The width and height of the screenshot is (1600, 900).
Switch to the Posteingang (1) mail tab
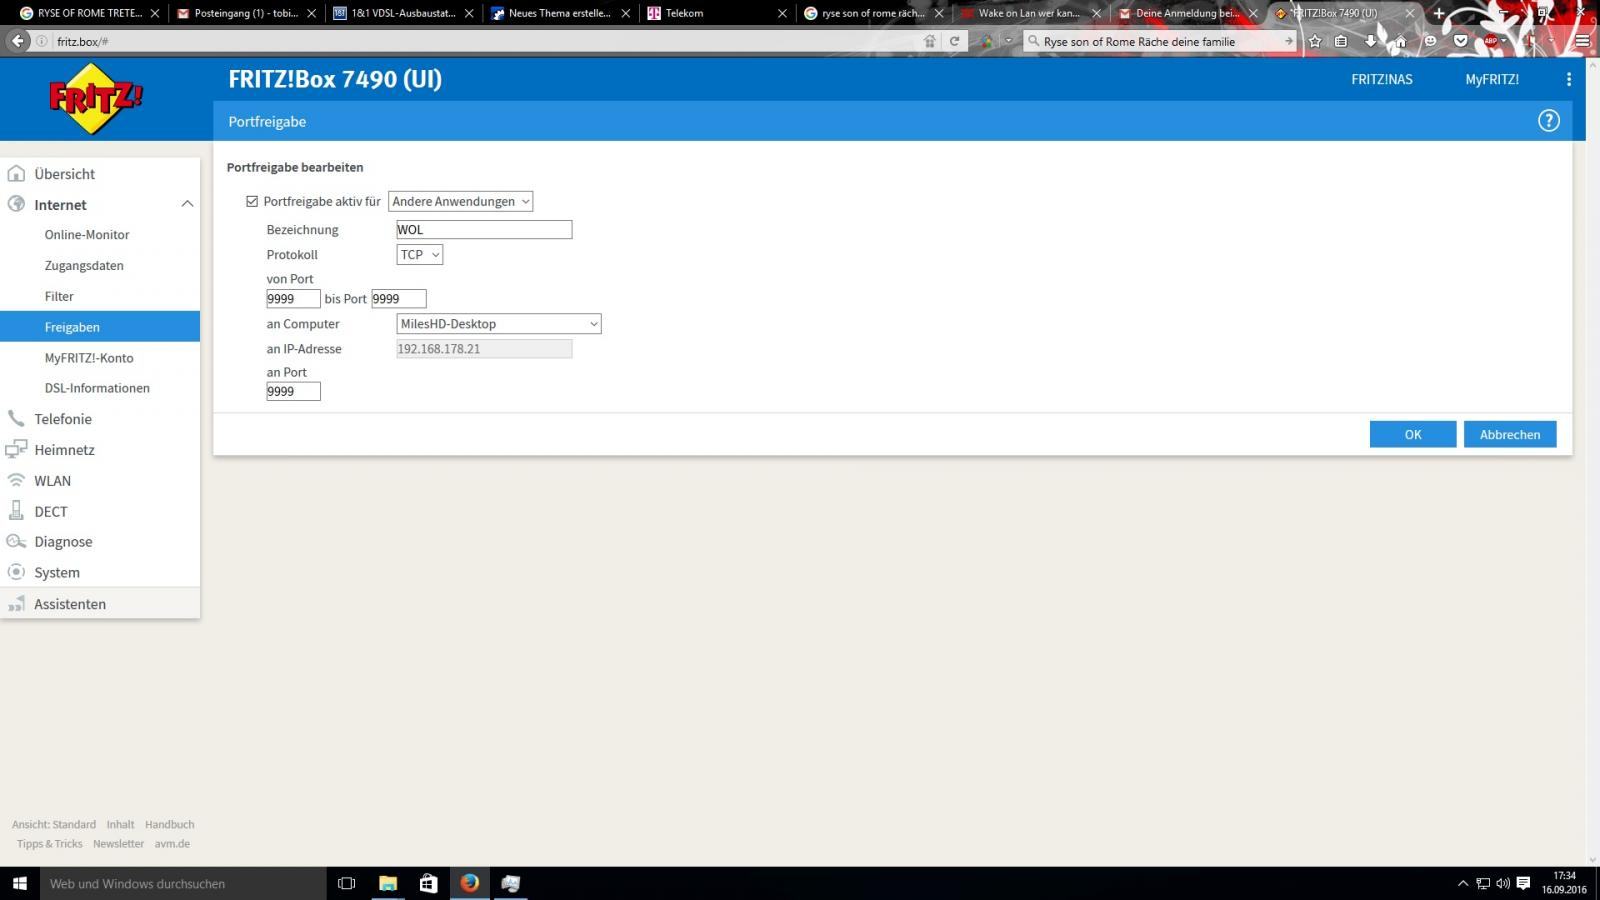(246, 13)
